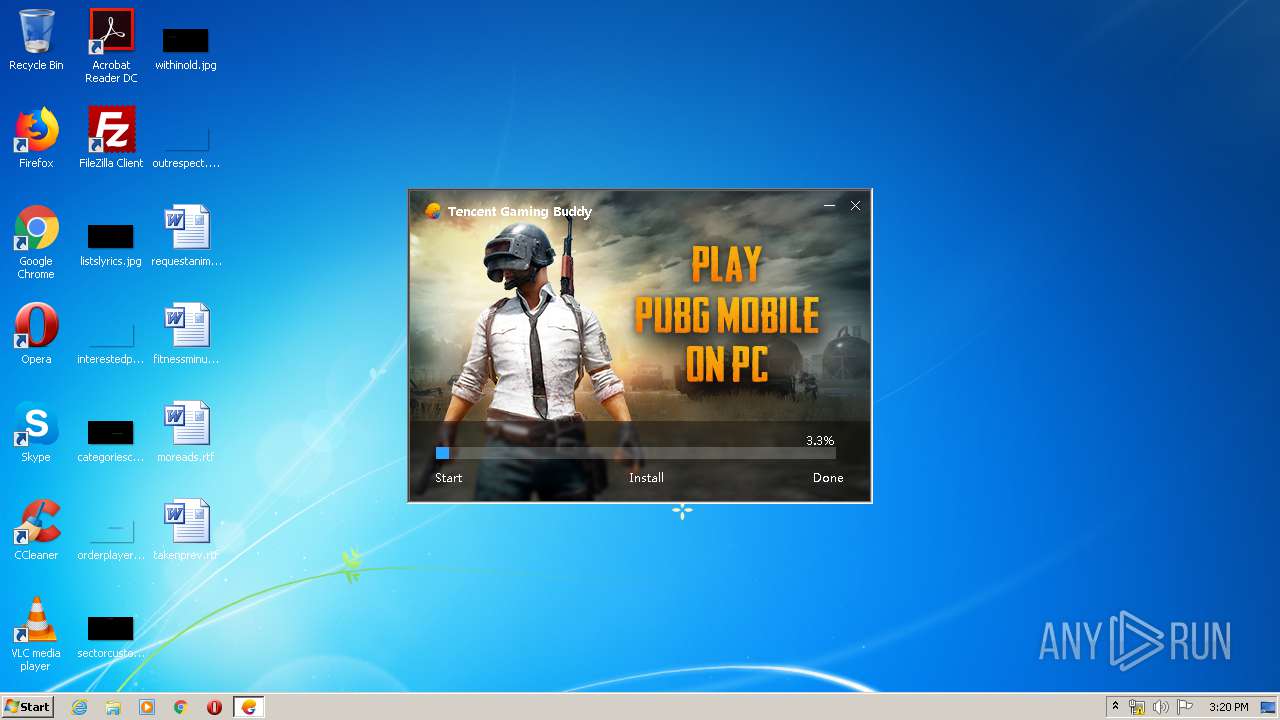Image resolution: width=1280 pixels, height=720 pixels.
Task: Open the Windows Start menu
Action: (28, 707)
